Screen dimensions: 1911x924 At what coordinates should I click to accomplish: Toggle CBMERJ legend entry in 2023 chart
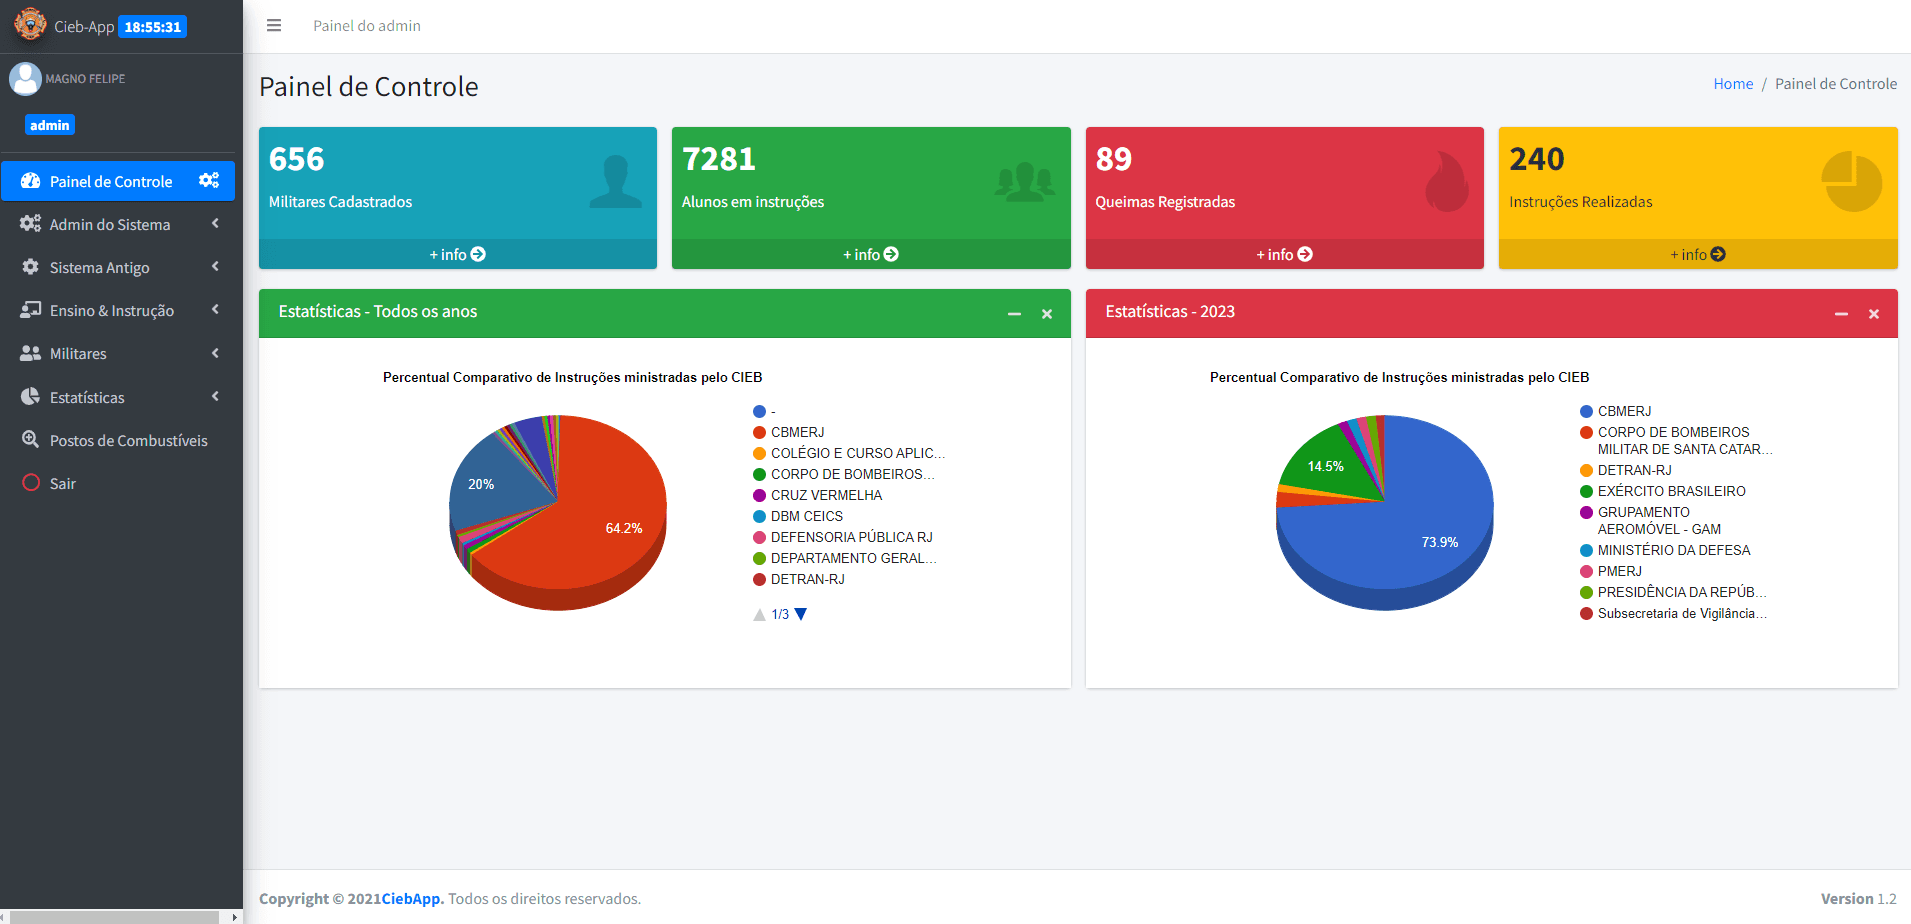pos(1624,411)
